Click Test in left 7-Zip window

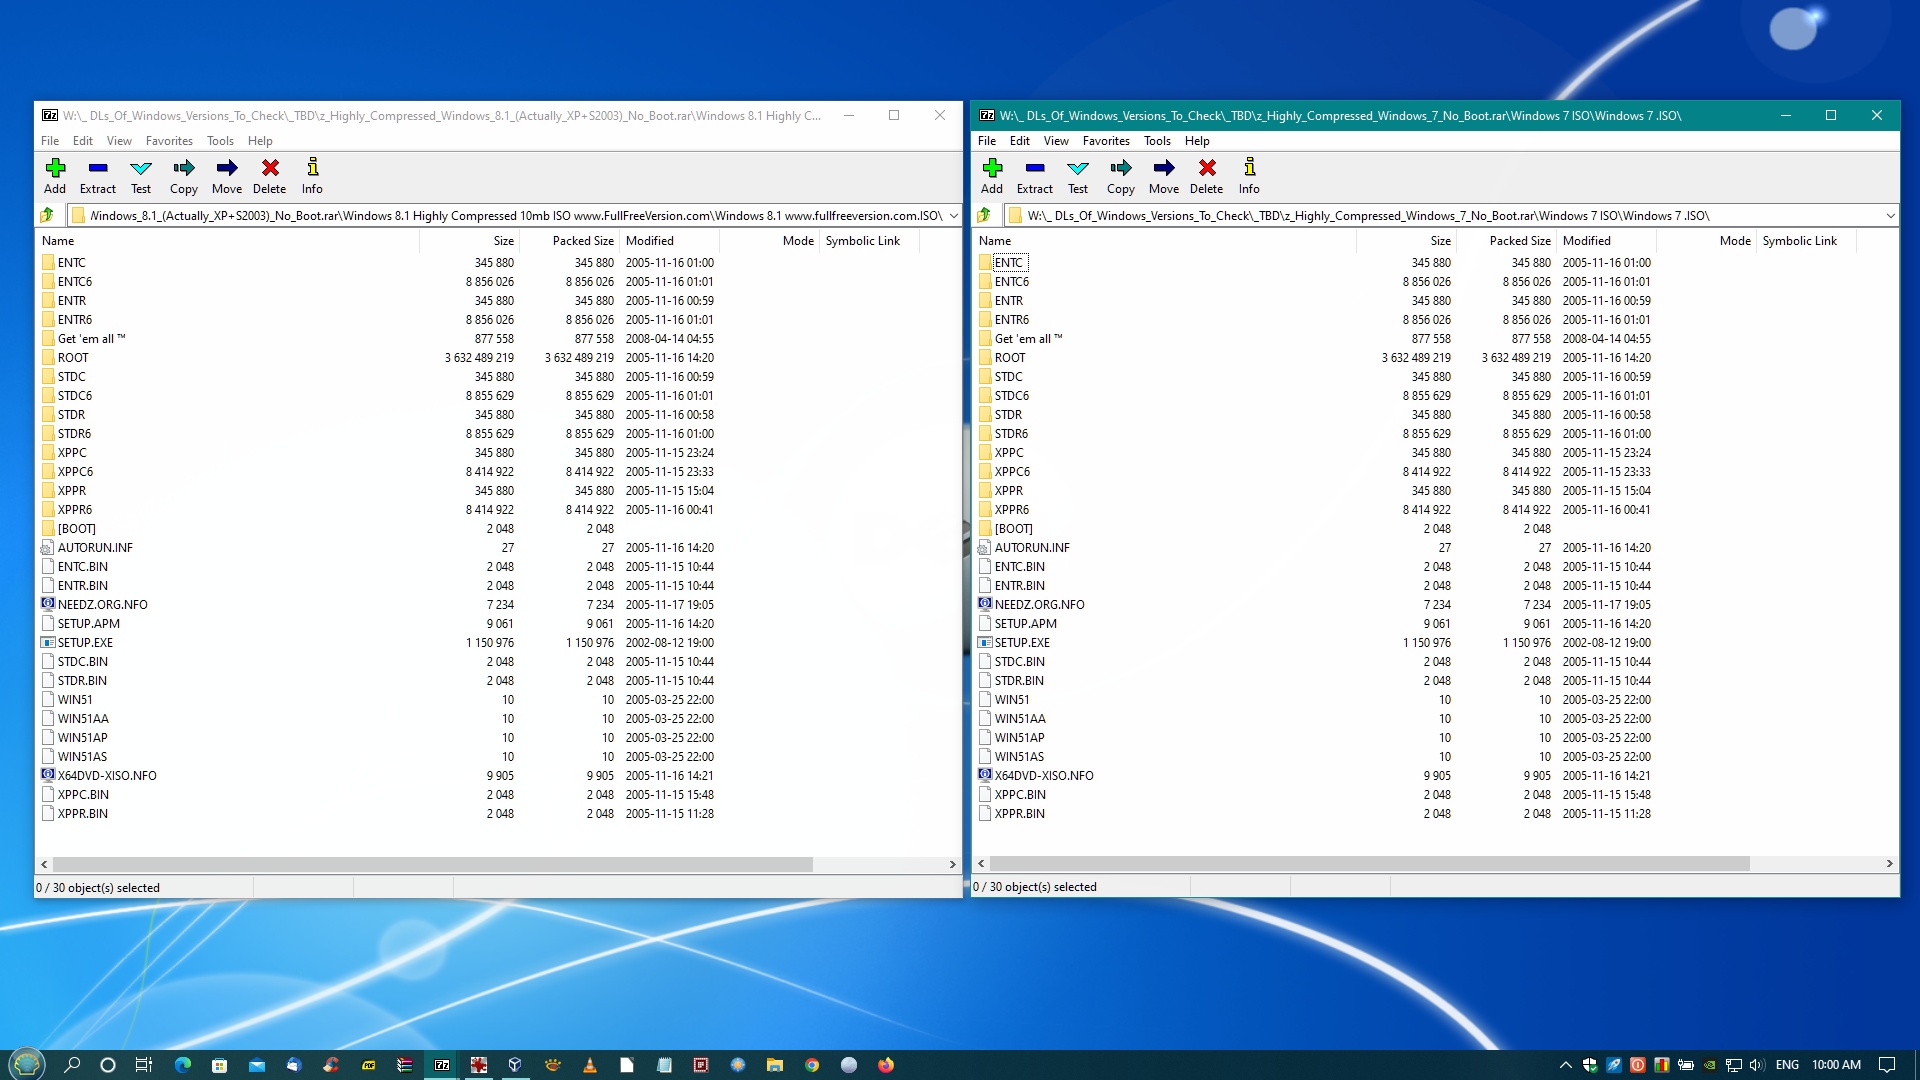[x=141, y=176]
